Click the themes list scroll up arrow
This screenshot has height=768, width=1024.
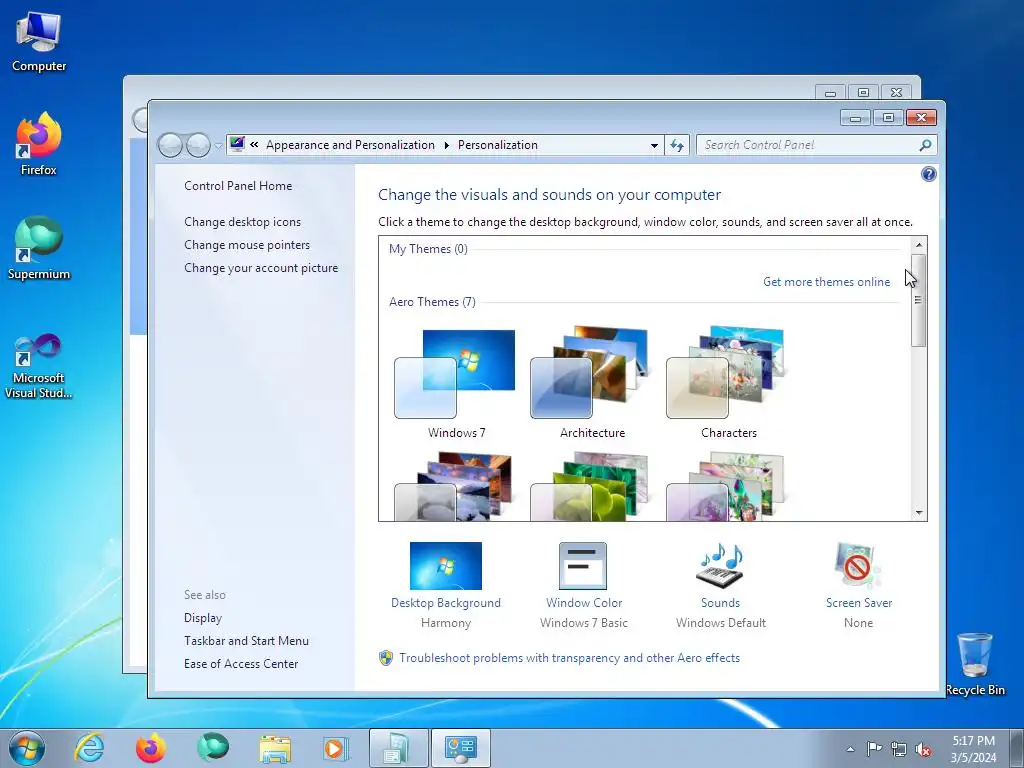click(918, 245)
